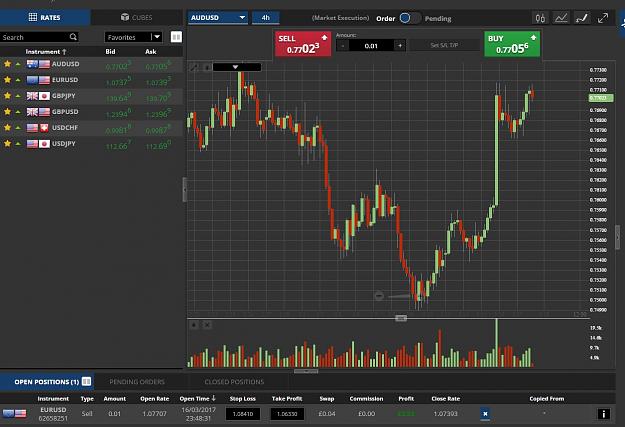The width and height of the screenshot is (625, 427).
Task: Select the EURUSD row in rates list
Action: pyautogui.click(x=91, y=80)
